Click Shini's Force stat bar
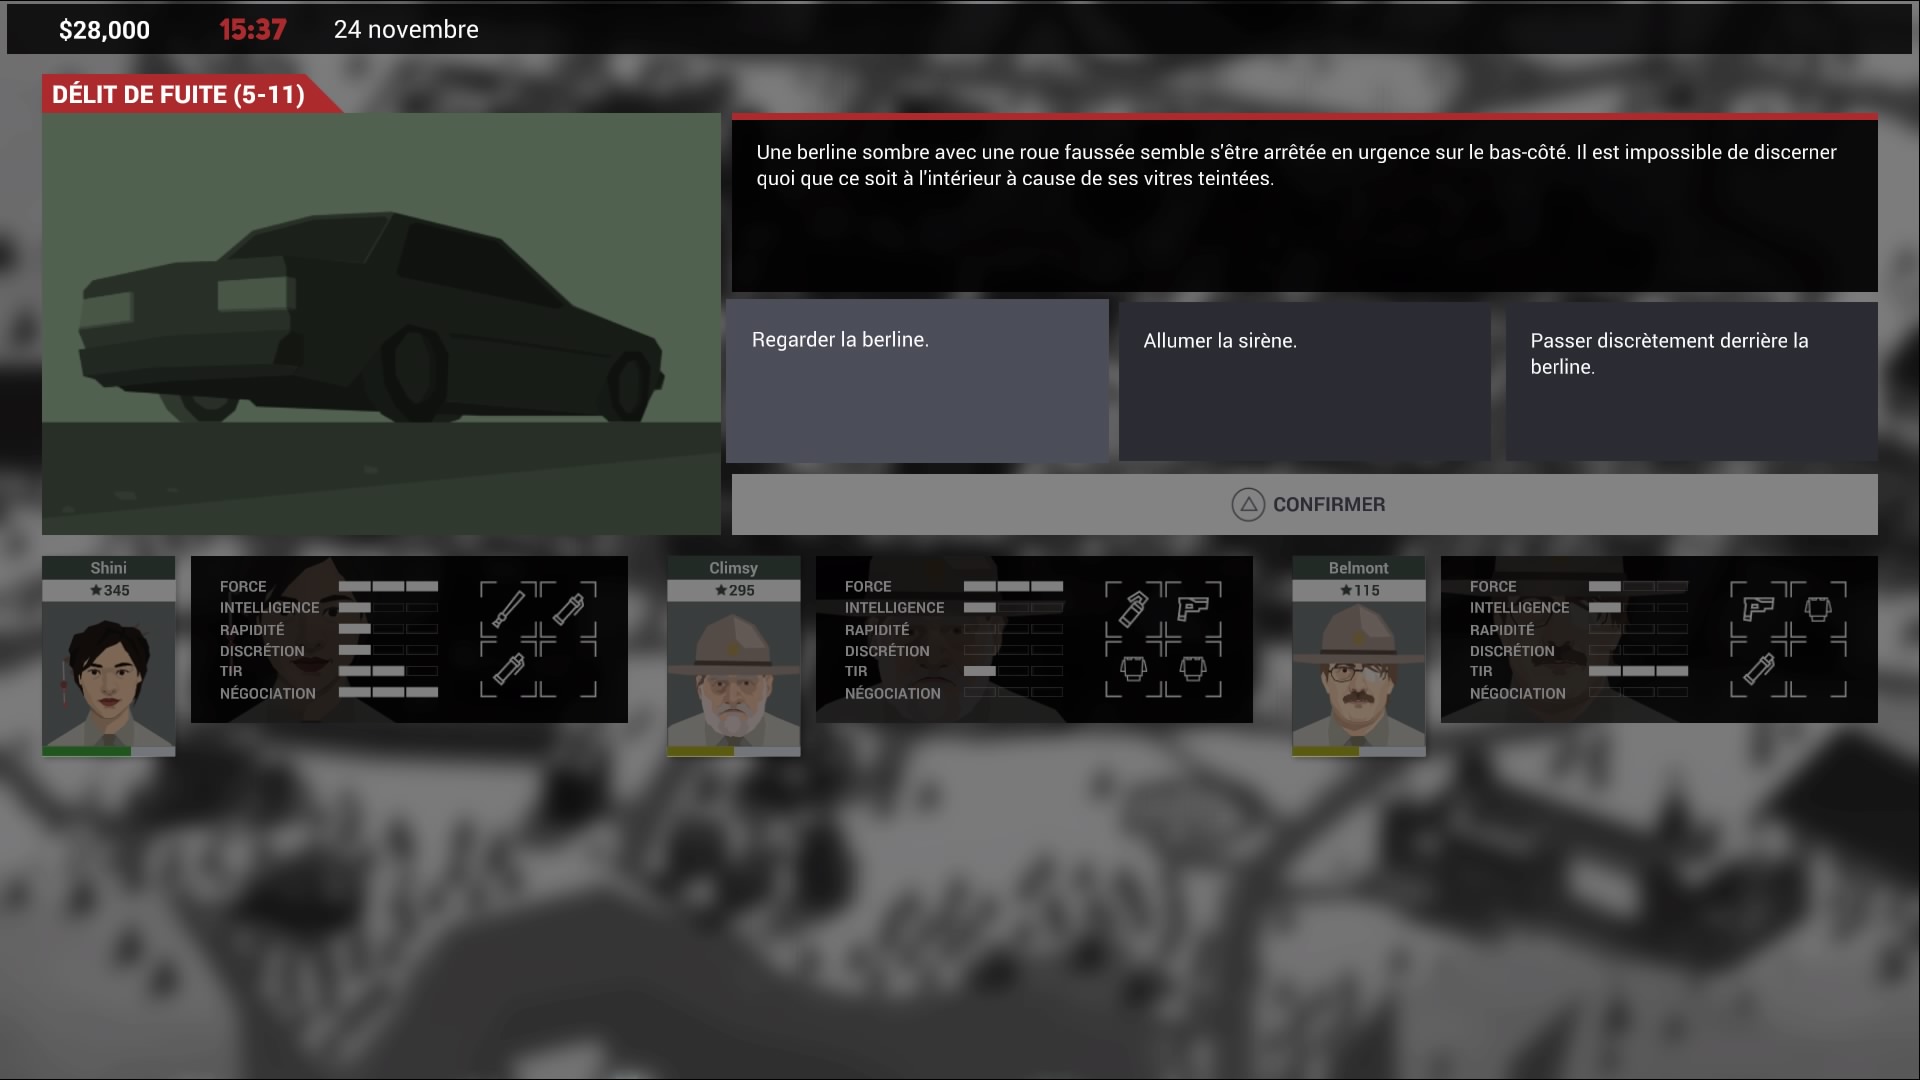1920x1080 pixels. (x=388, y=587)
